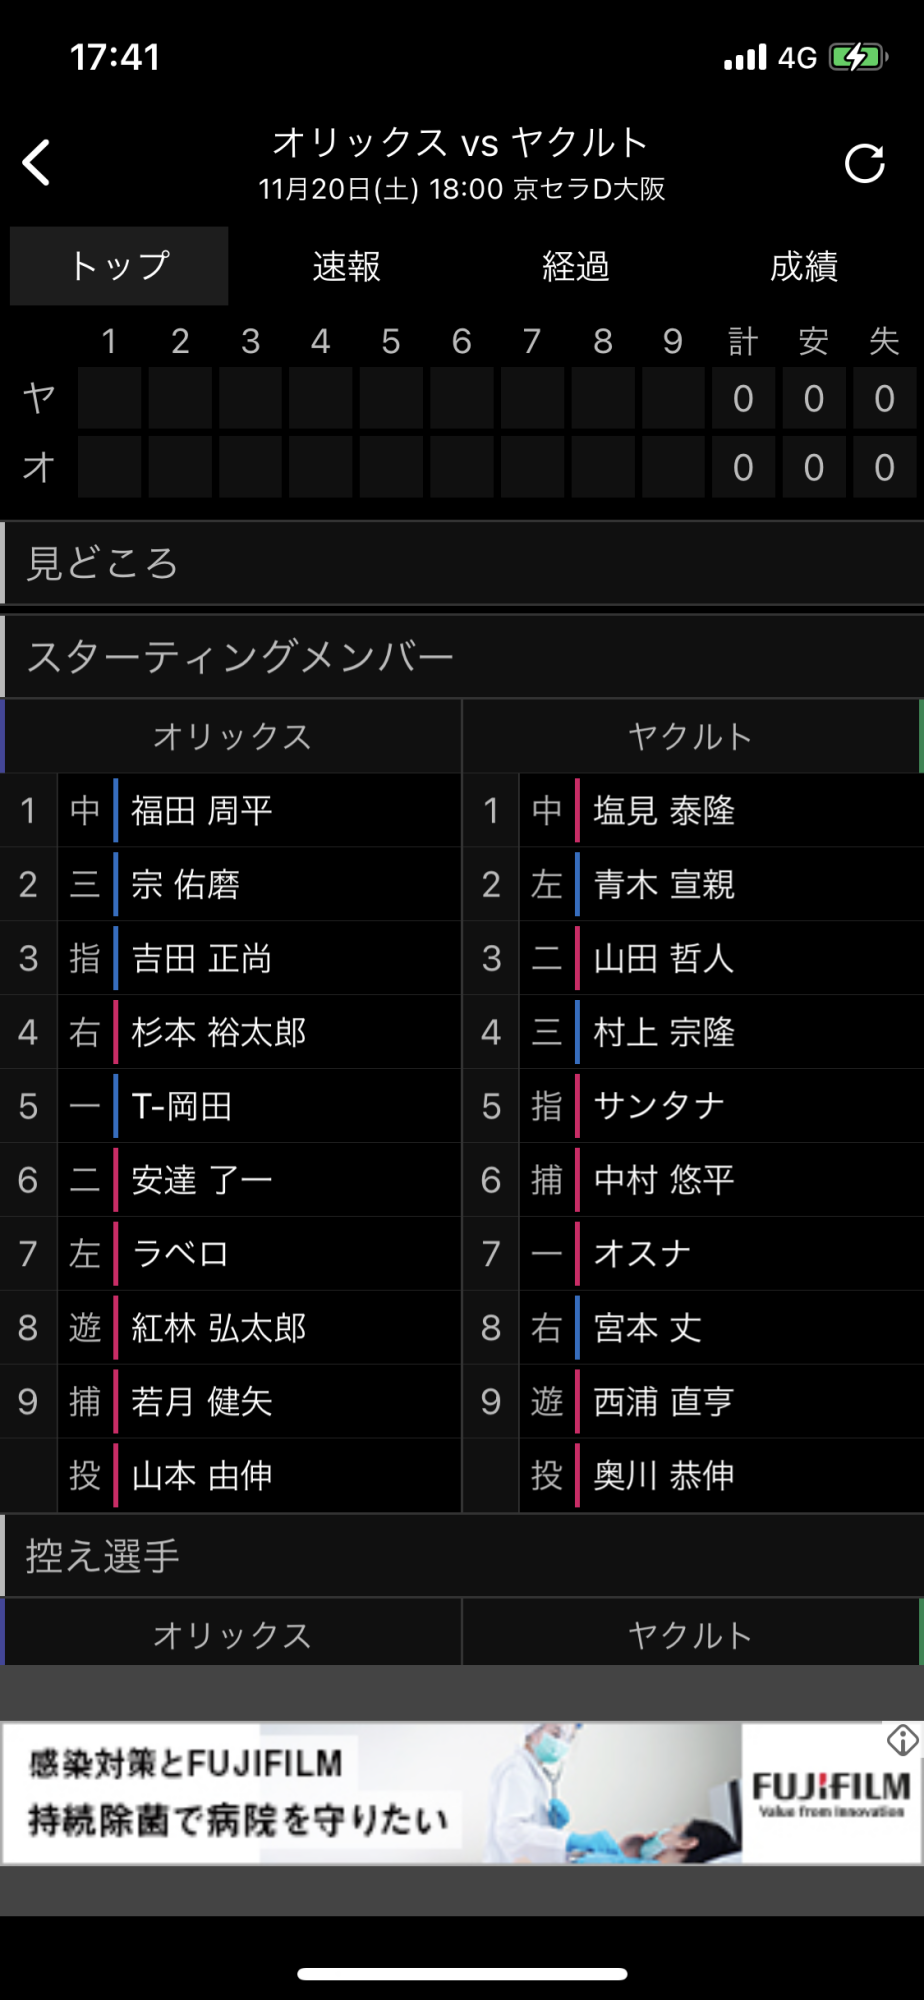Tap オリックス header in bench players
The height and width of the screenshot is (2000, 924).
coord(231,1635)
